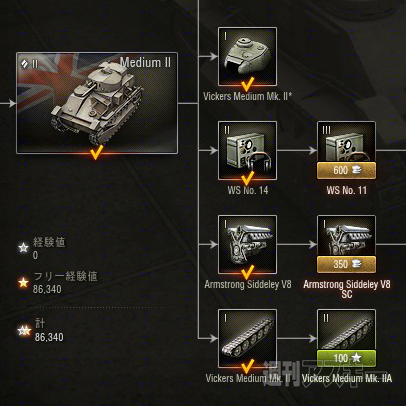Research Mk. IIA tracks for 100 XP
The width and height of the screenshot is (406, 406).
[346, 358]
